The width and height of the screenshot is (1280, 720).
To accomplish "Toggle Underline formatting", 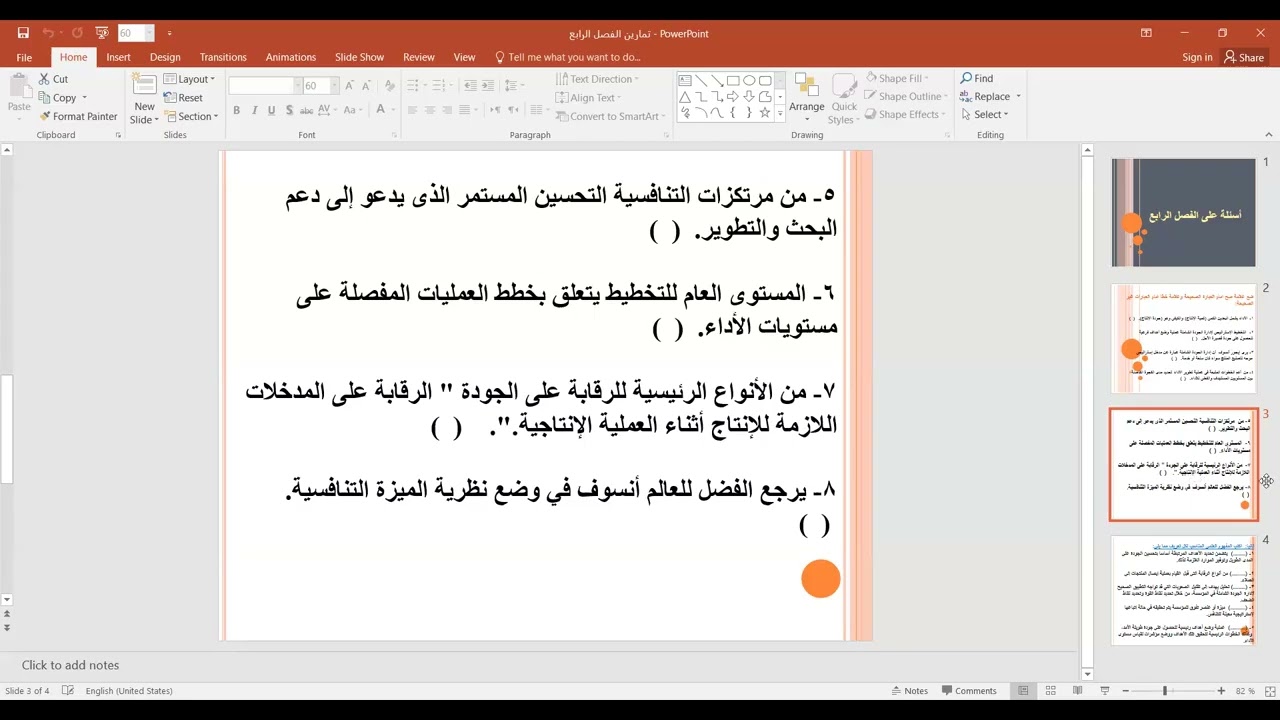I will pos(272,110).
